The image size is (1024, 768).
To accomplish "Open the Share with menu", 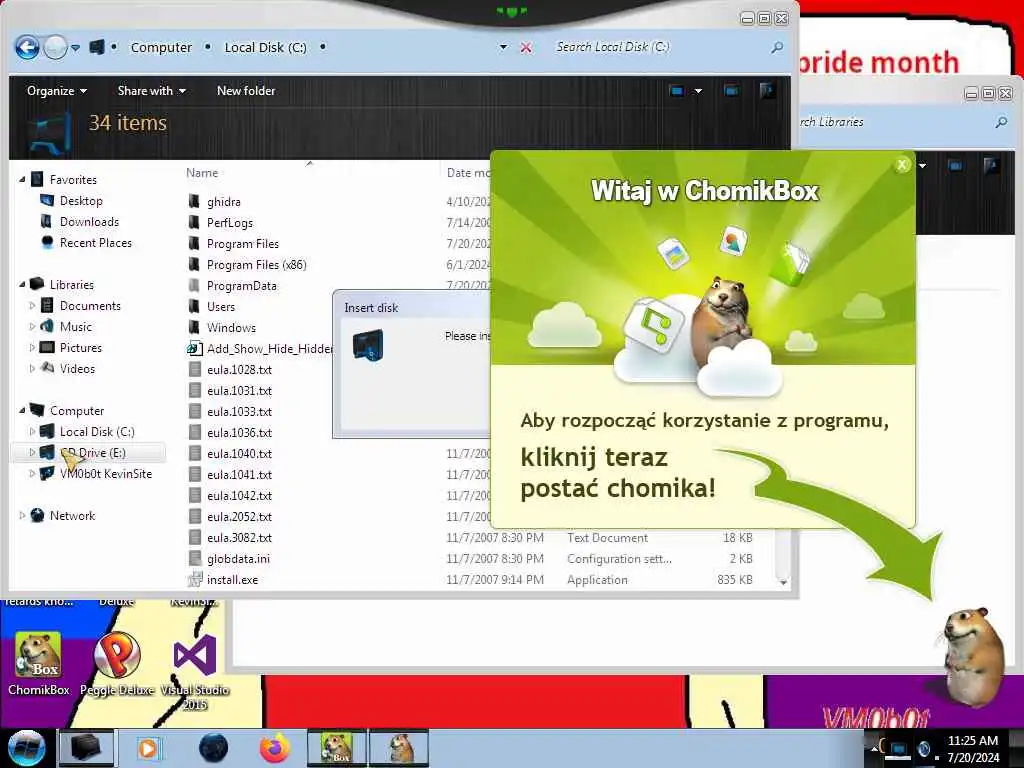I will (152, 91).
